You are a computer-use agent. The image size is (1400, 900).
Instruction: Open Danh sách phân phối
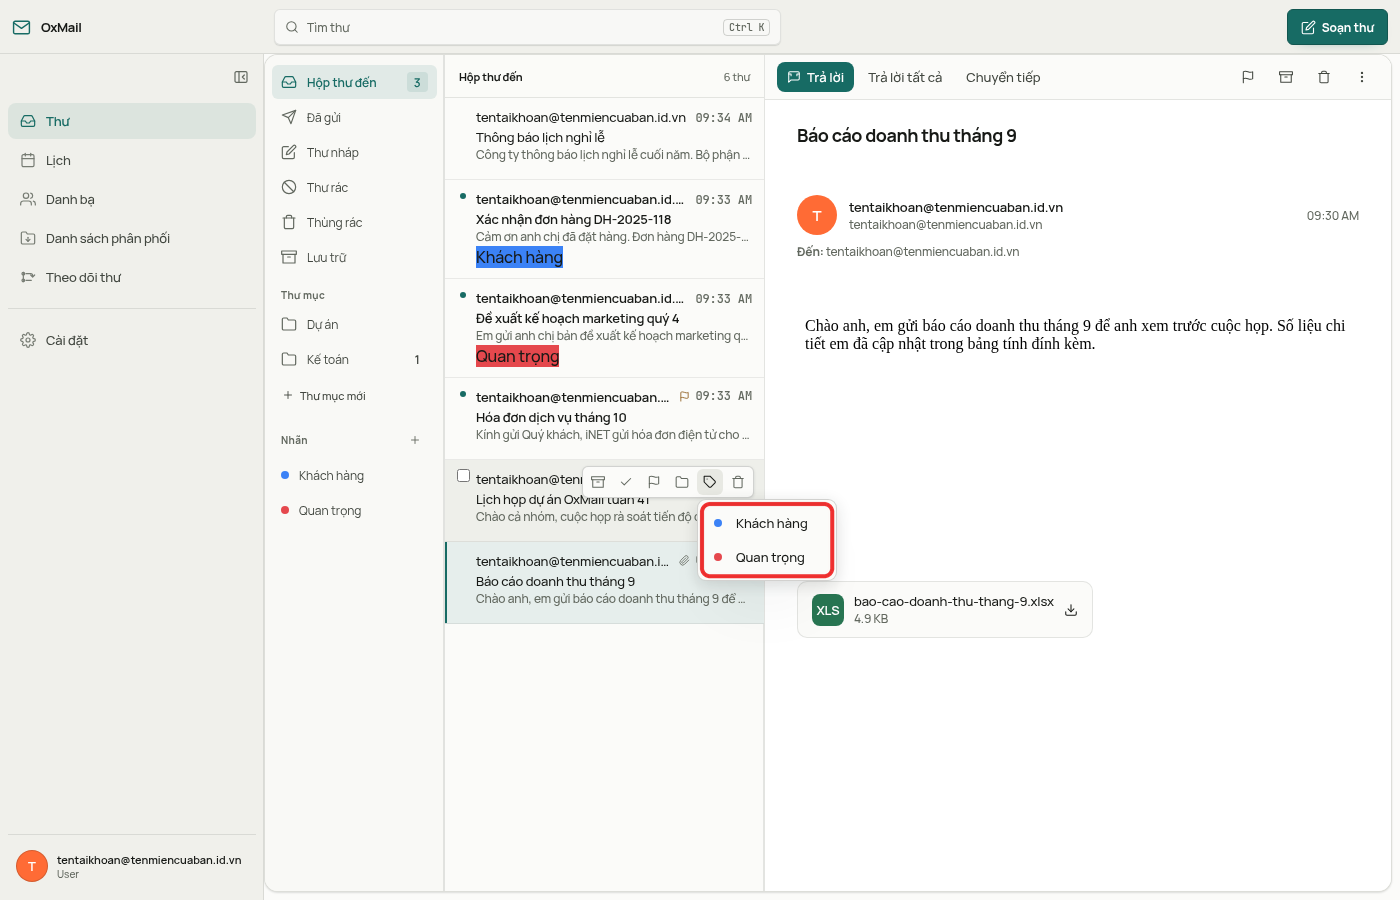tap(132, 238)
